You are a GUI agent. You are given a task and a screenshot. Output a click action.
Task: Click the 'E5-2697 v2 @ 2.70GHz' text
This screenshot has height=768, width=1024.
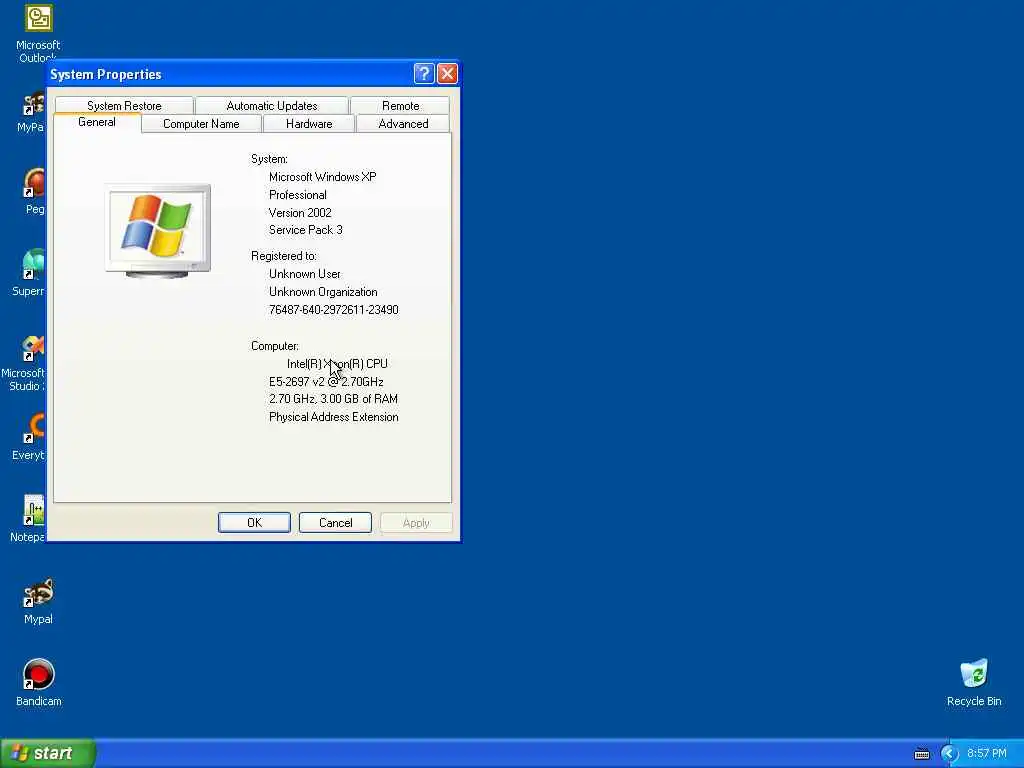(x=326, y=381)
